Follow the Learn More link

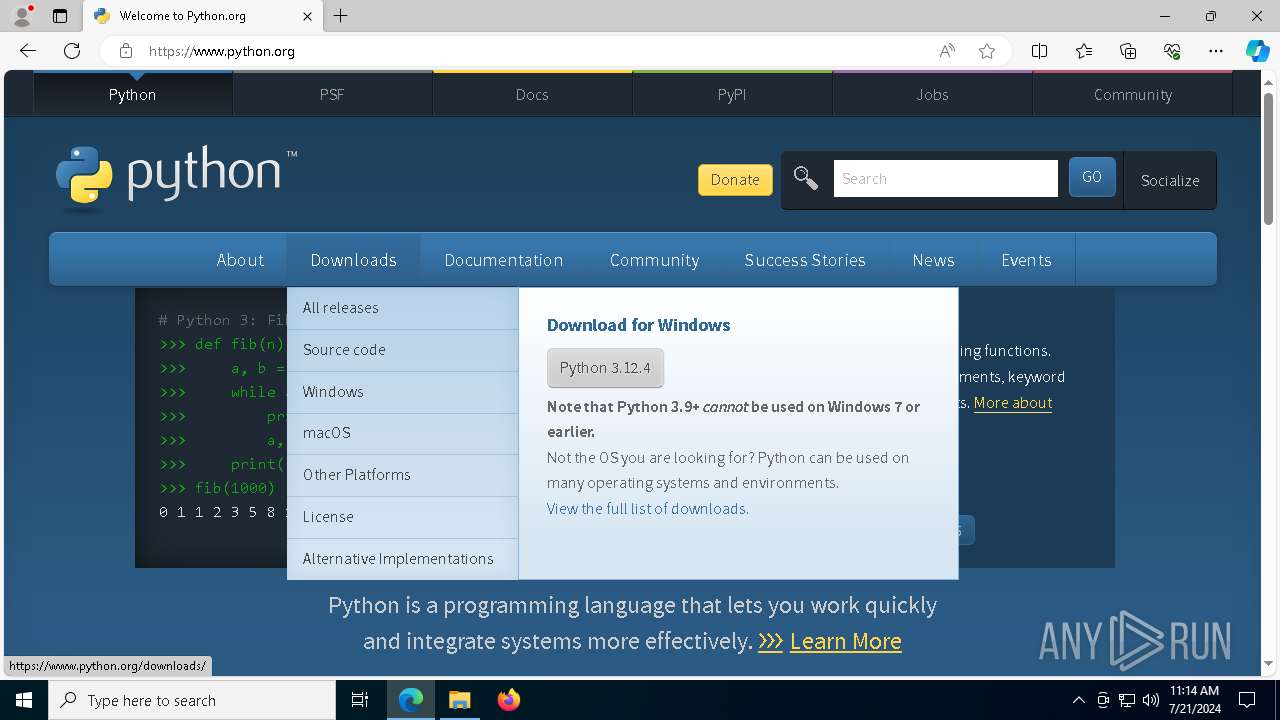click(846, 641)
